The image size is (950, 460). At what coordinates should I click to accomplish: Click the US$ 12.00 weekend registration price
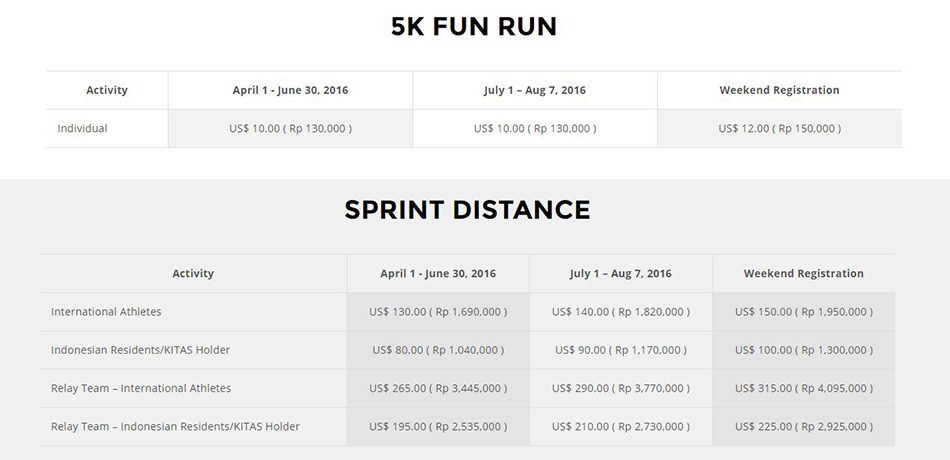tap(779, 128)
